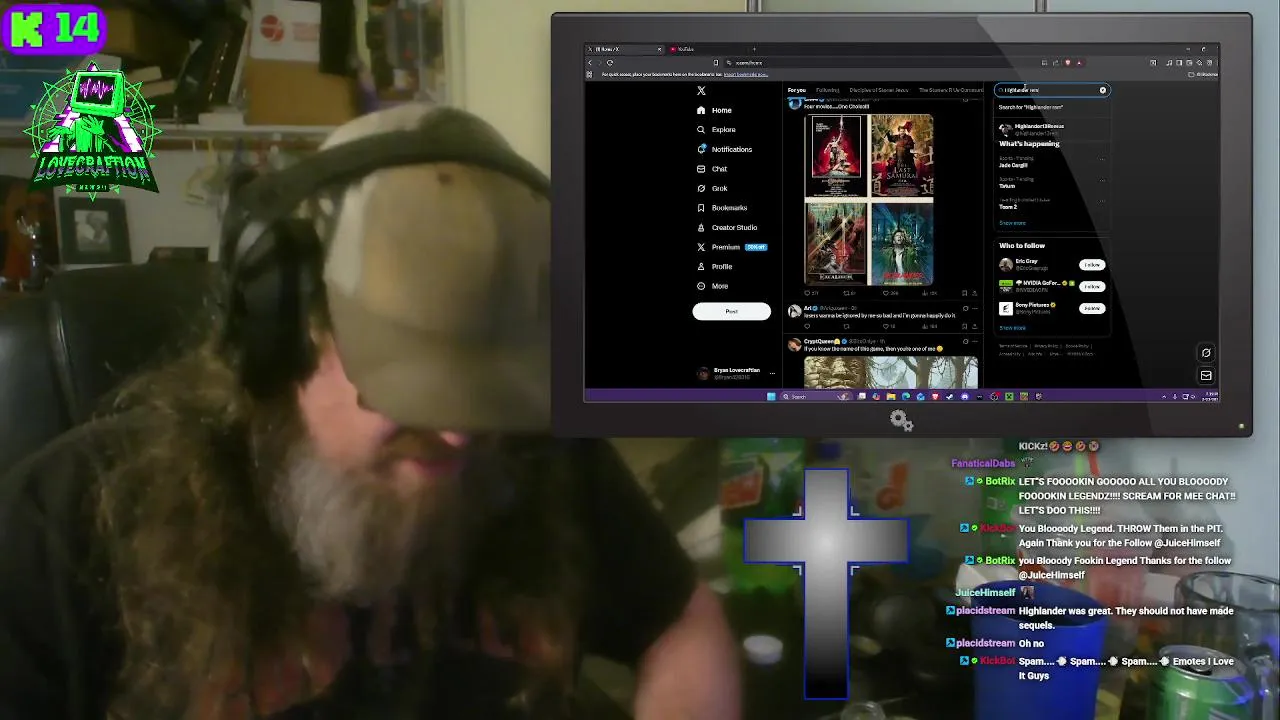
Task: Open the Home feed from the sidebar
Action: click(x=714, y=110)
